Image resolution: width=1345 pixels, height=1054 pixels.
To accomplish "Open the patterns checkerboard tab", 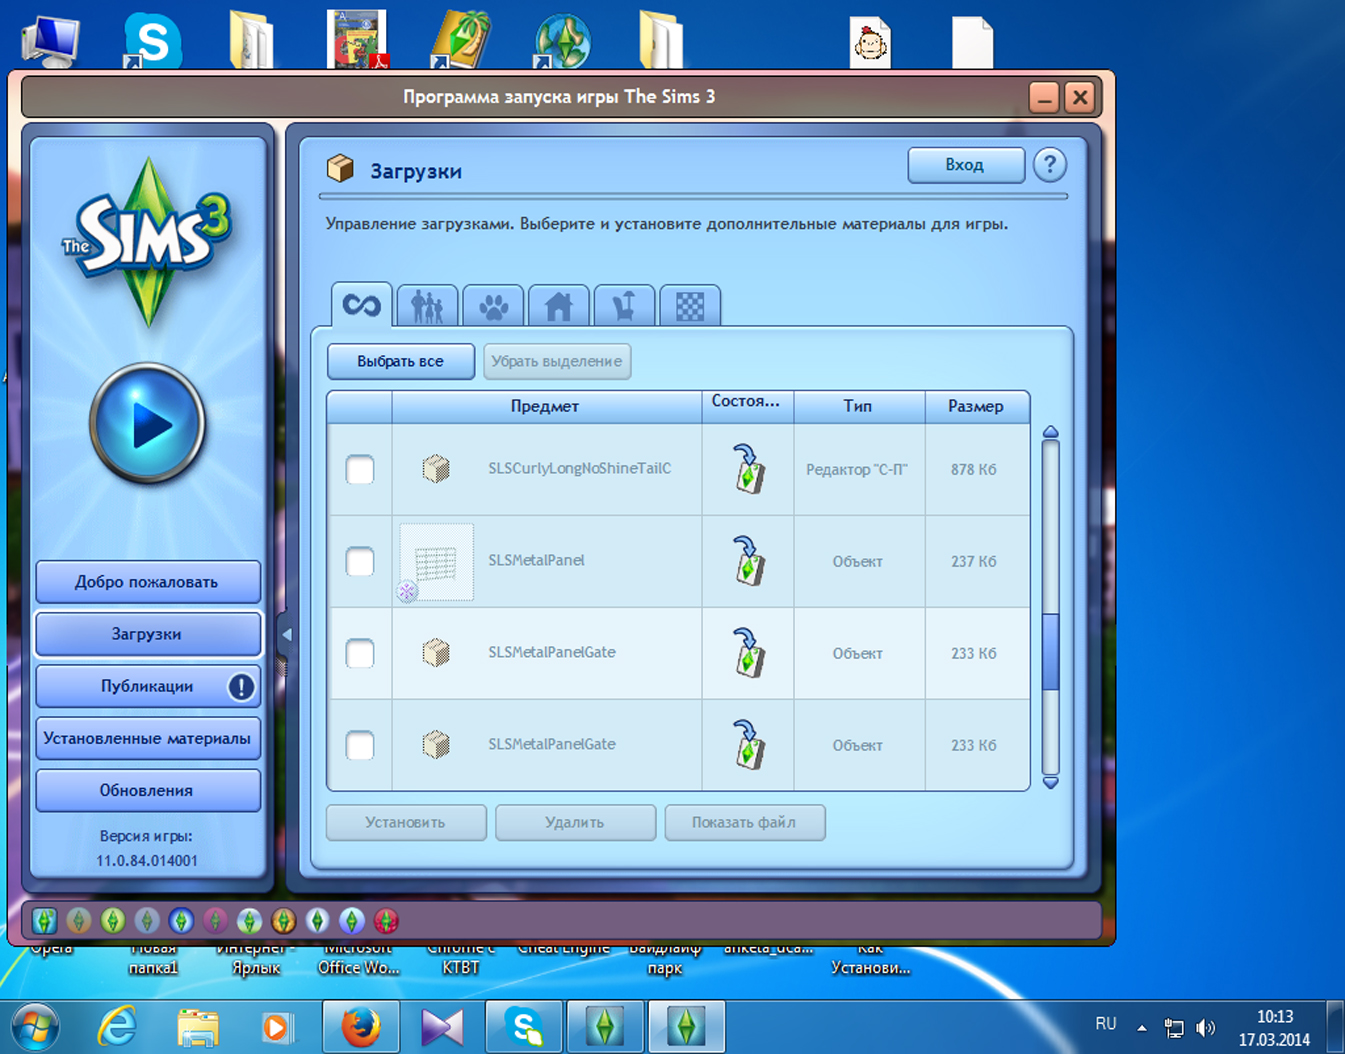I will [x=690, y=306].
